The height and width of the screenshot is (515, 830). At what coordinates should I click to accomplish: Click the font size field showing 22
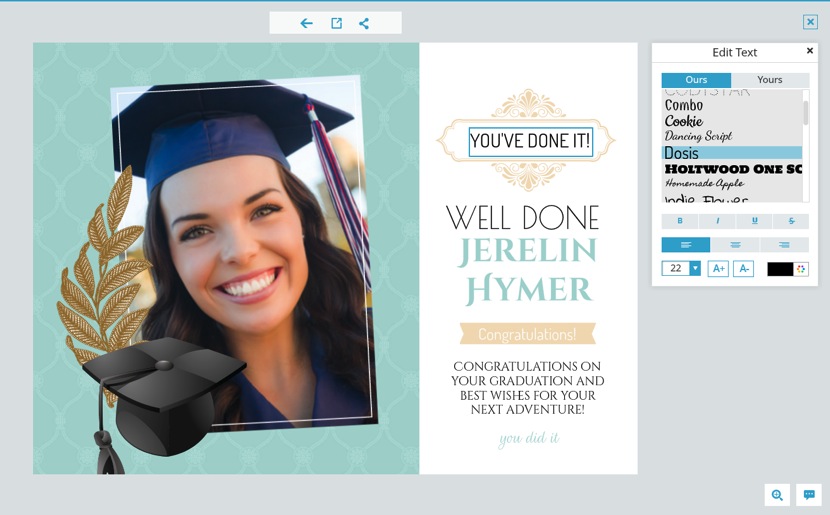coord(675,268)
